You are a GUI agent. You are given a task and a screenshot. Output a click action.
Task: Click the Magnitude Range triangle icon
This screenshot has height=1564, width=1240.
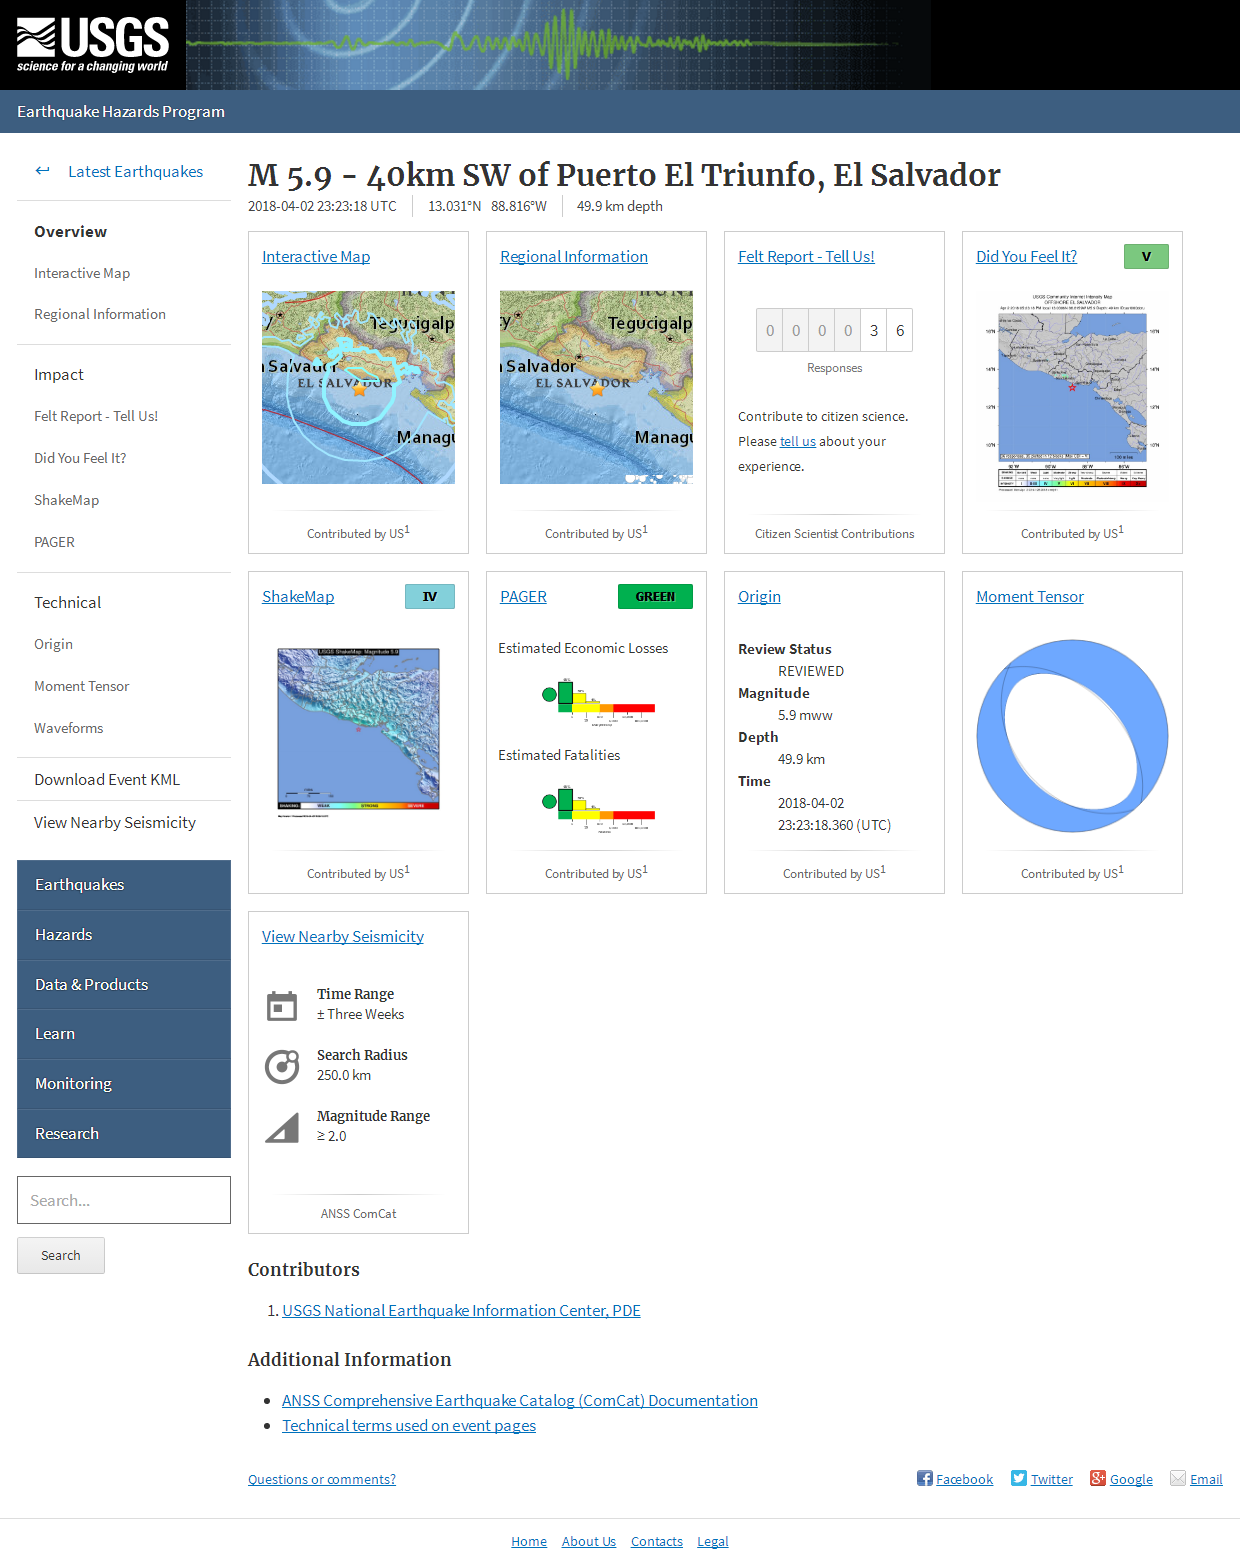282,1127
